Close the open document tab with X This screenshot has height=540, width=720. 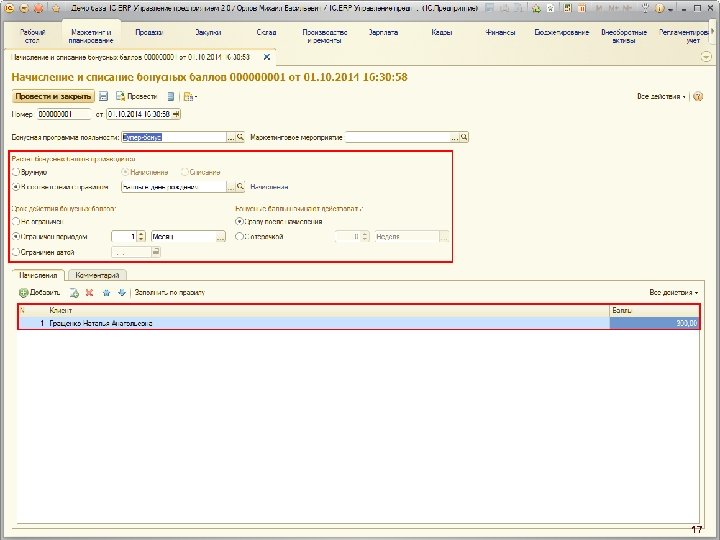(267, 57)
